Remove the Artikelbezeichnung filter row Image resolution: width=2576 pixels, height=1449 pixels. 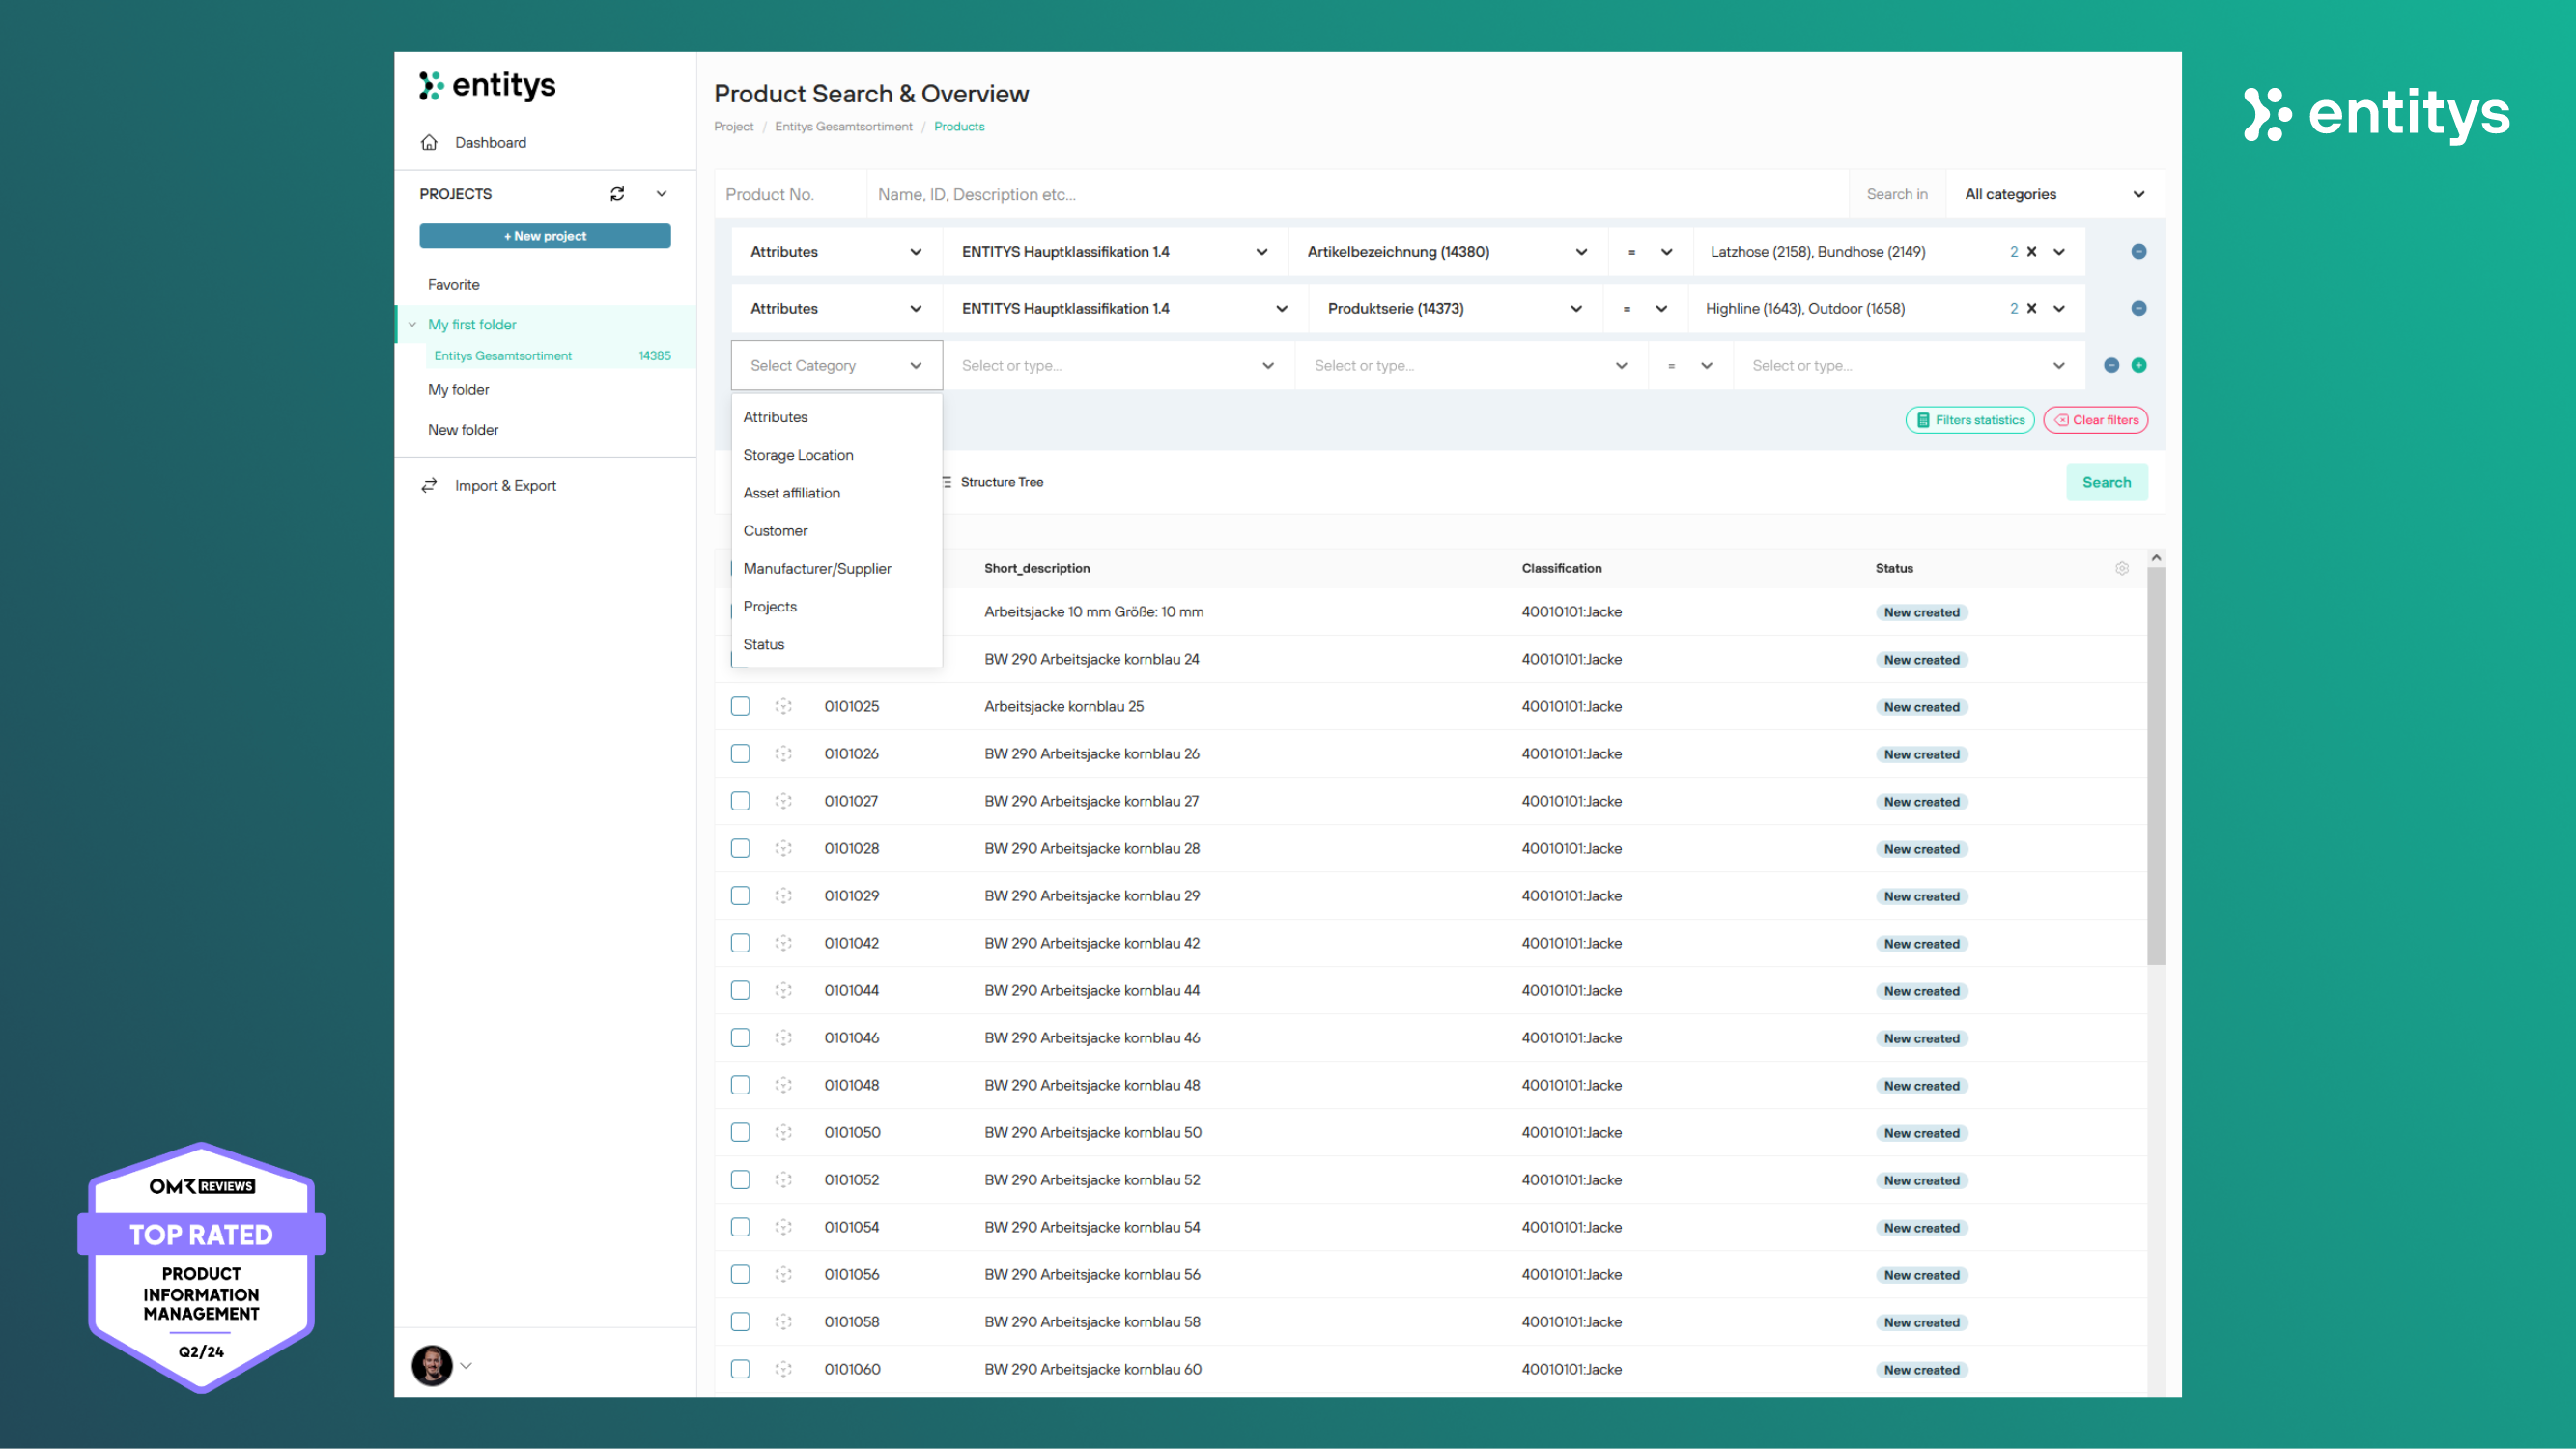(2139, 252)
